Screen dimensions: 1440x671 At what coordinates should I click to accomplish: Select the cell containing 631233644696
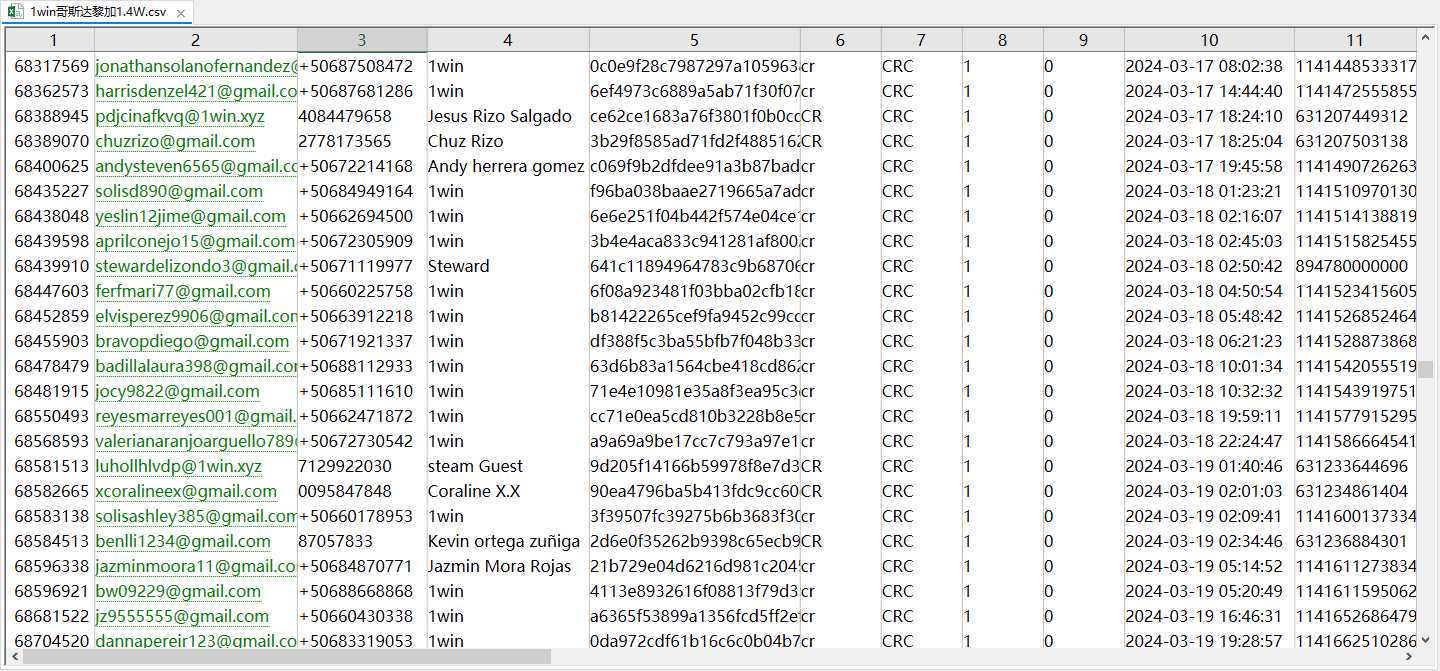pyautogui.click(x=1355, y=466)
